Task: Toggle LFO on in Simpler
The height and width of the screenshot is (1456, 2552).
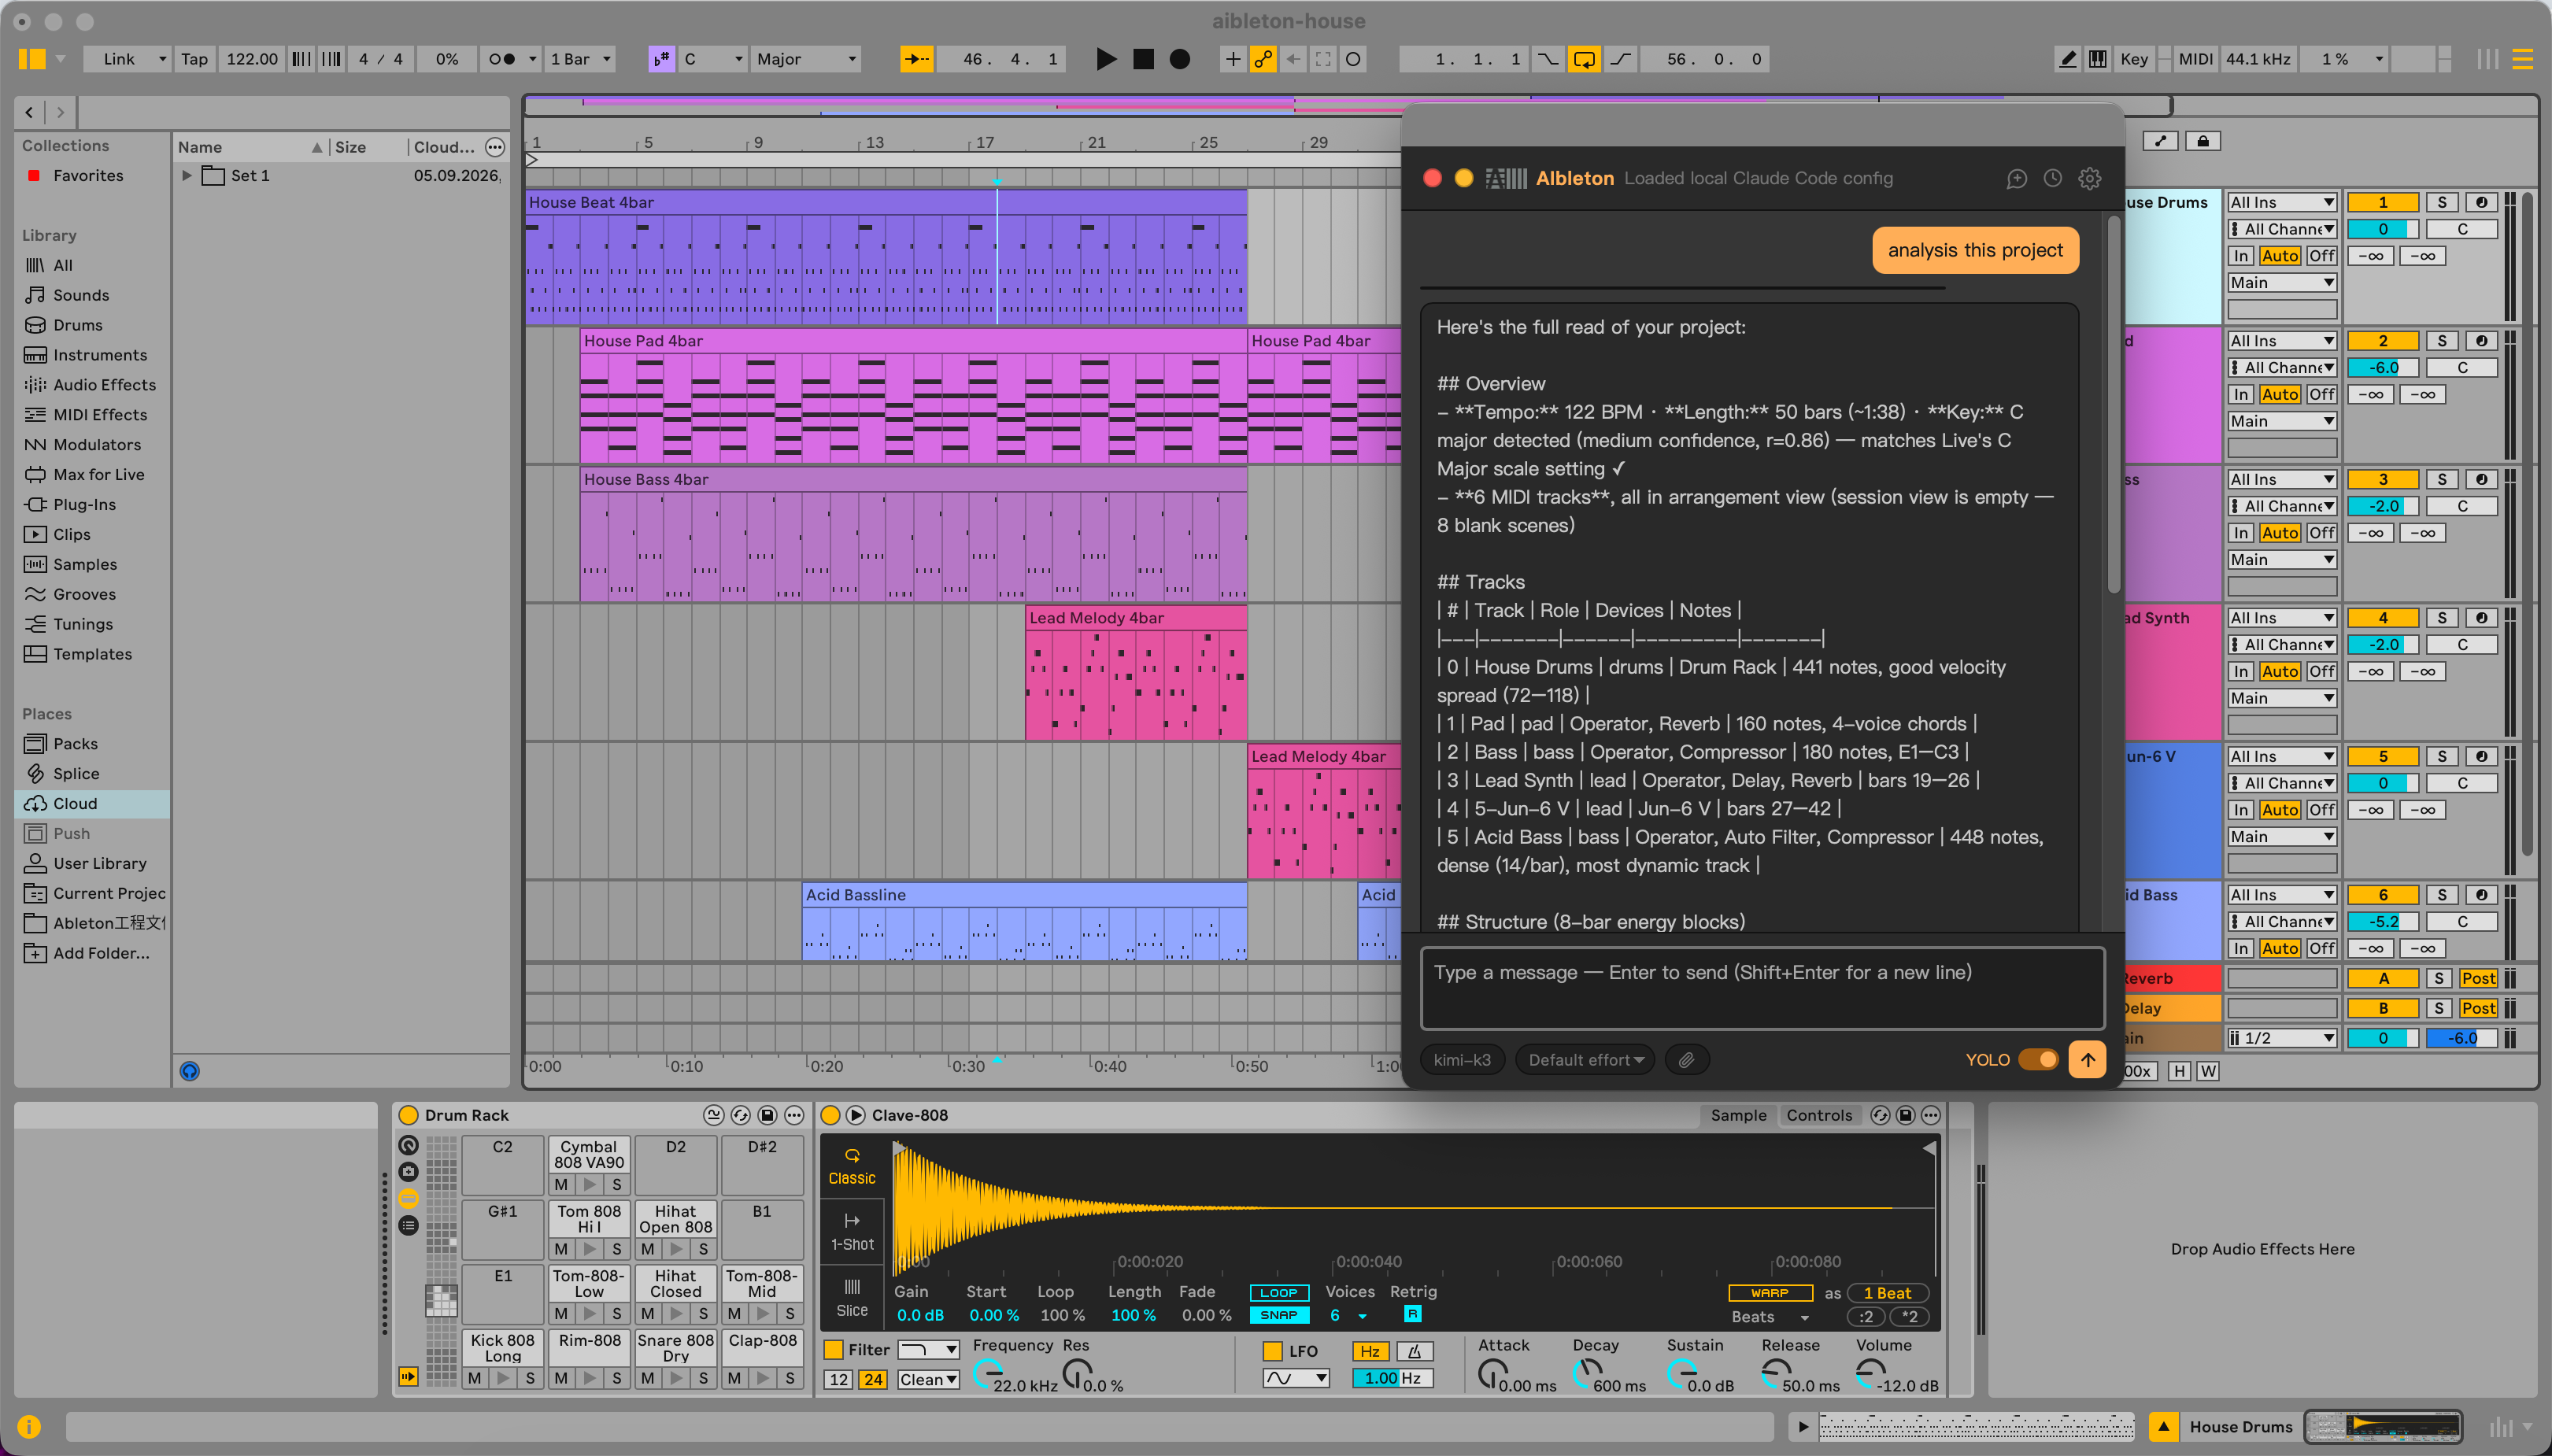Action: 1272,1351
